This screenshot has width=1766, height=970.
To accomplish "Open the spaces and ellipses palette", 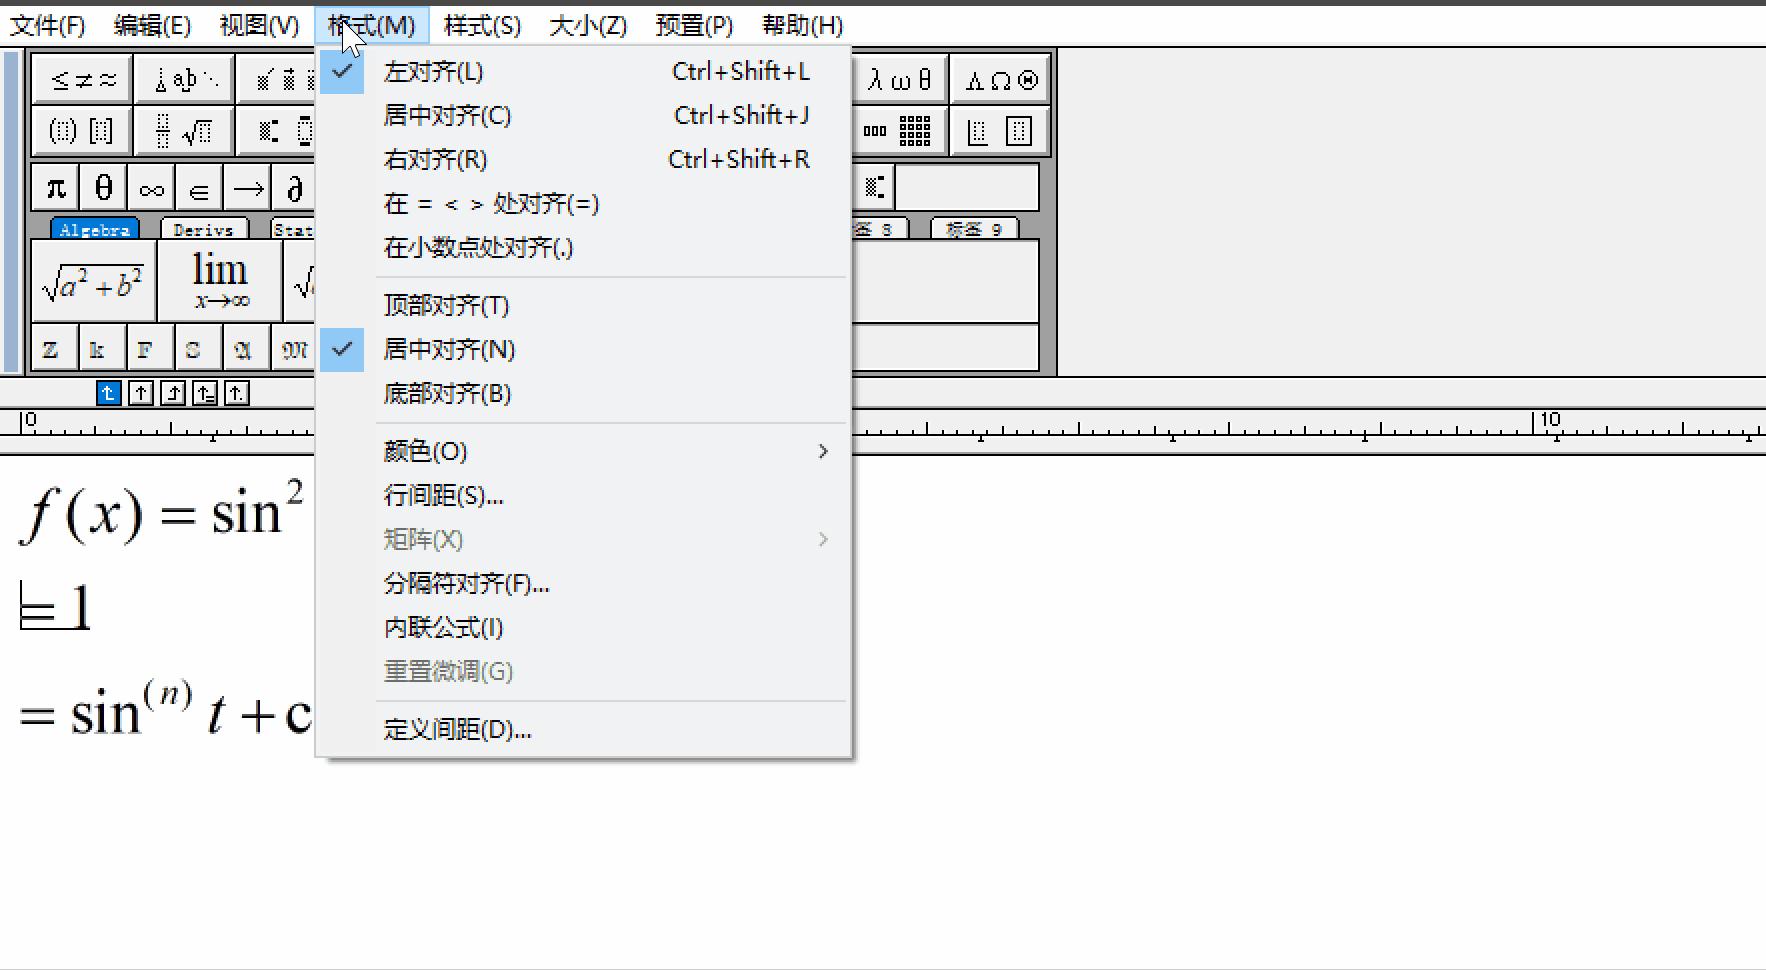I will click(x=185, y=79).
